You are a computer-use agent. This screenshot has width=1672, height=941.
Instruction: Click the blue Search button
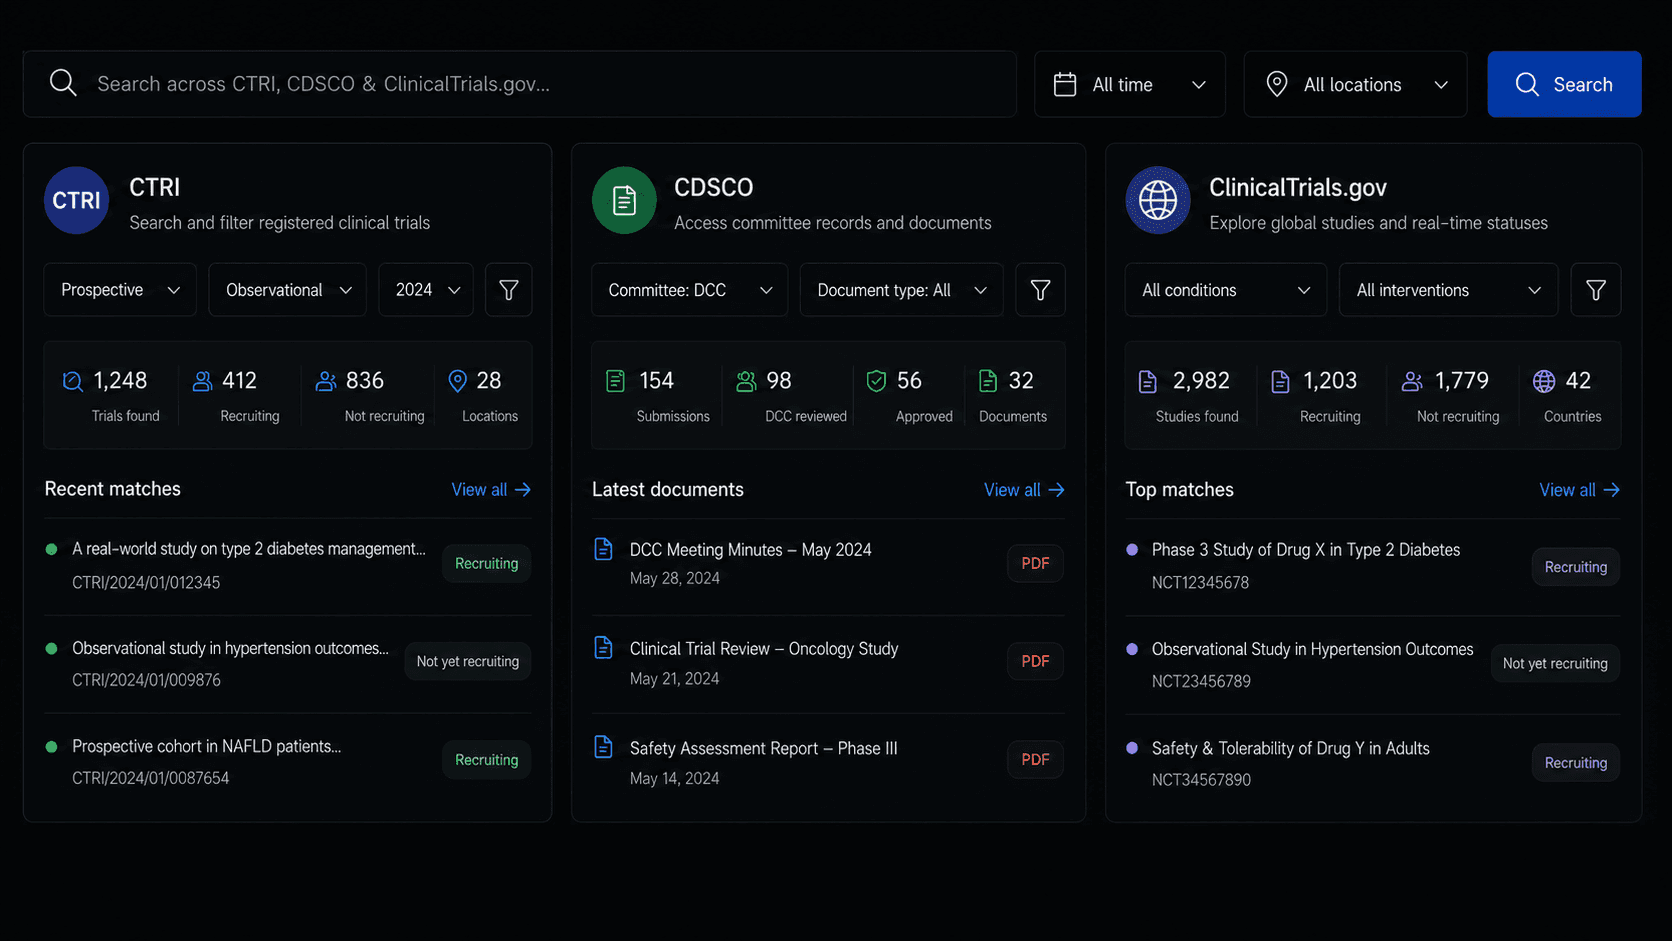click(x=1564, y=84)
